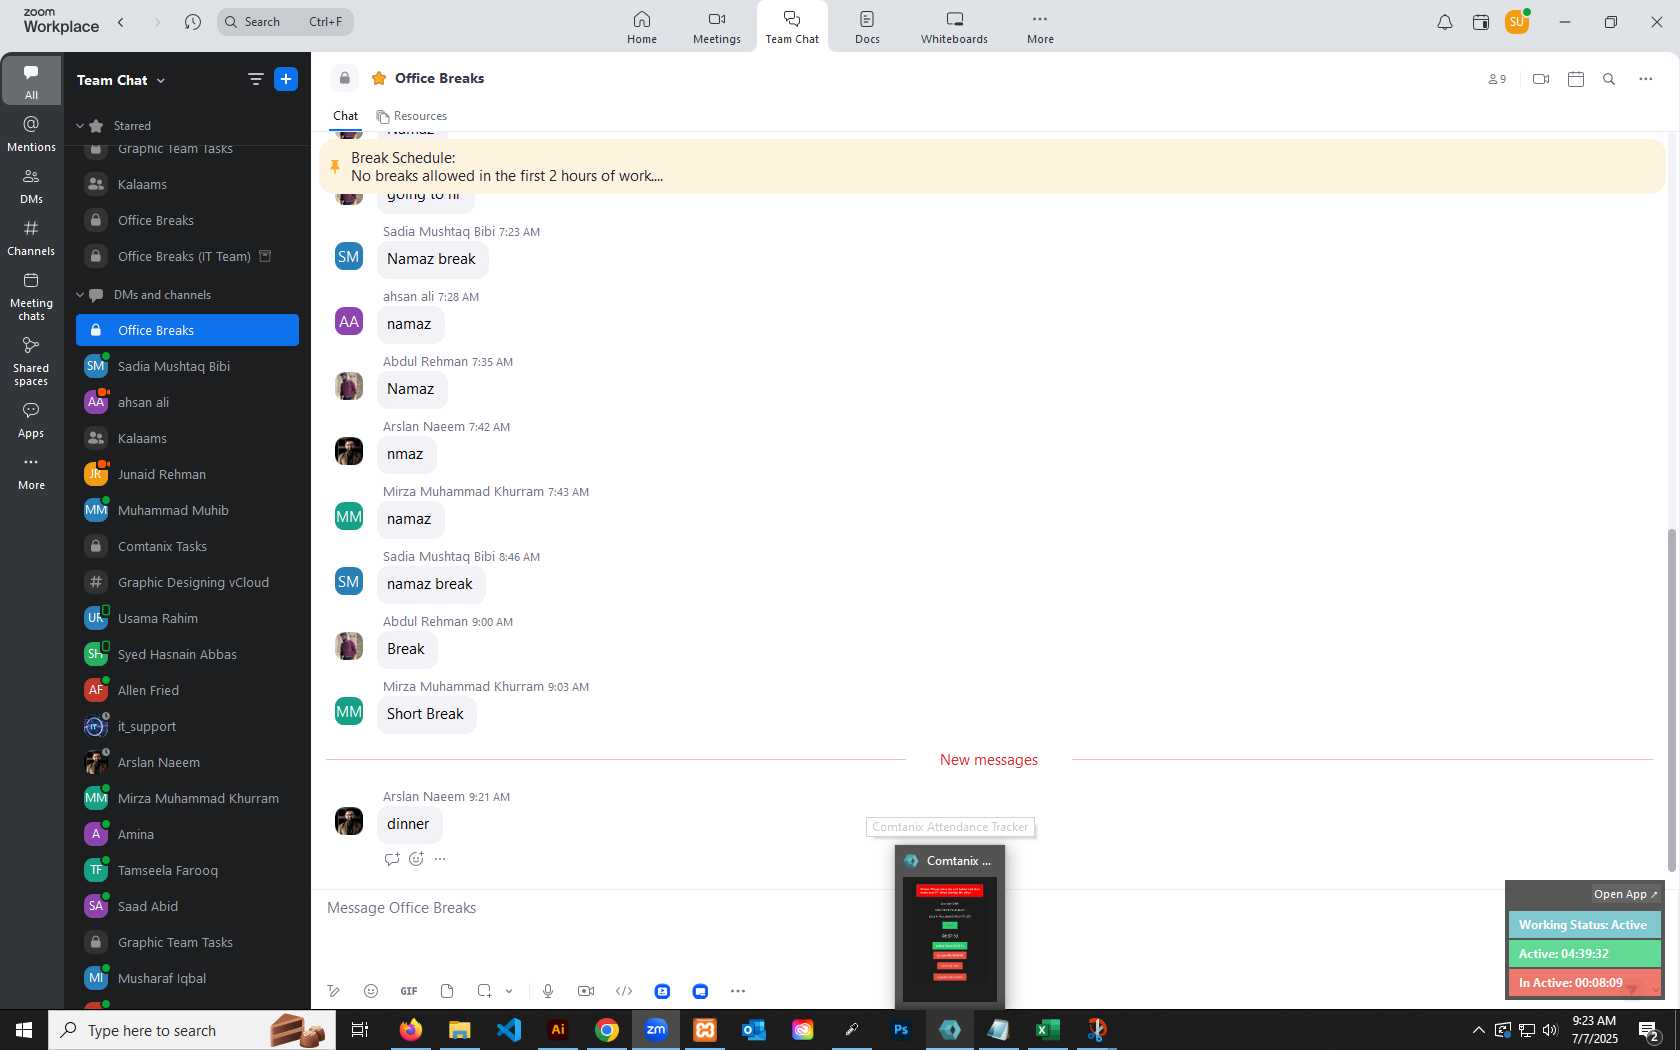This screenshot has width=1680, height=1050.
Task: Click the star icon beside Office Breaks title
Action: [x=379, y=78]
